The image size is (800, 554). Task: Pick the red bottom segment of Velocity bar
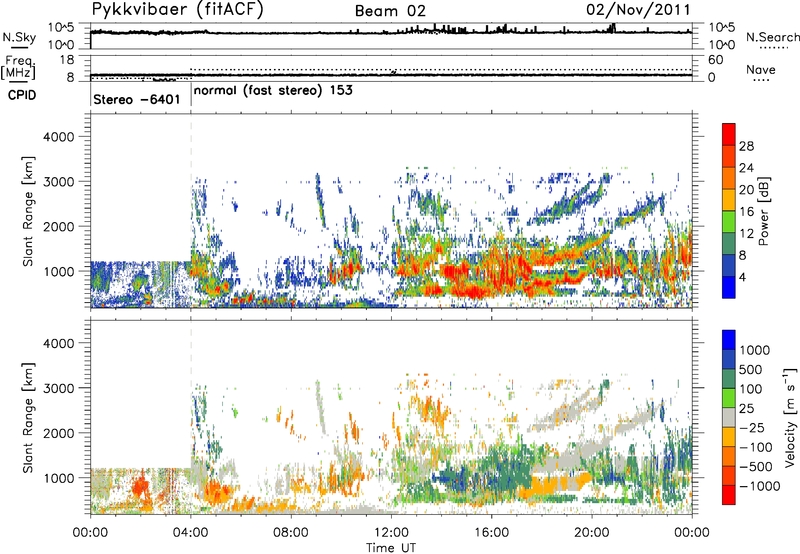(x=729, y=495)
